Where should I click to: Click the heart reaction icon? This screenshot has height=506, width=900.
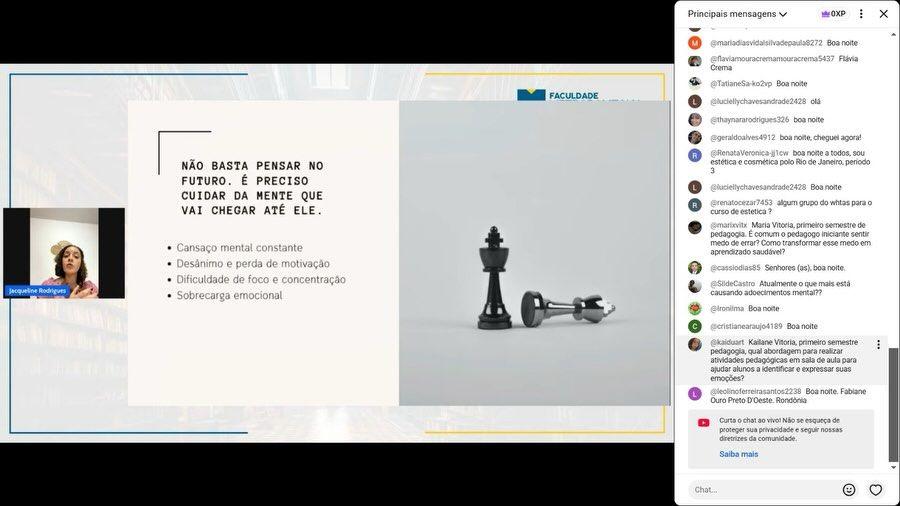876,490
